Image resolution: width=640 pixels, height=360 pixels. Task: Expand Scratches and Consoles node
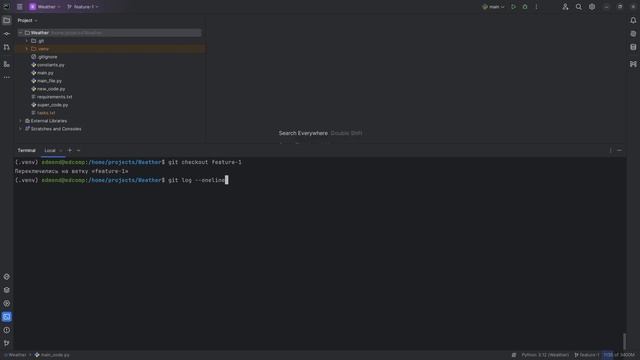(20, 129)
